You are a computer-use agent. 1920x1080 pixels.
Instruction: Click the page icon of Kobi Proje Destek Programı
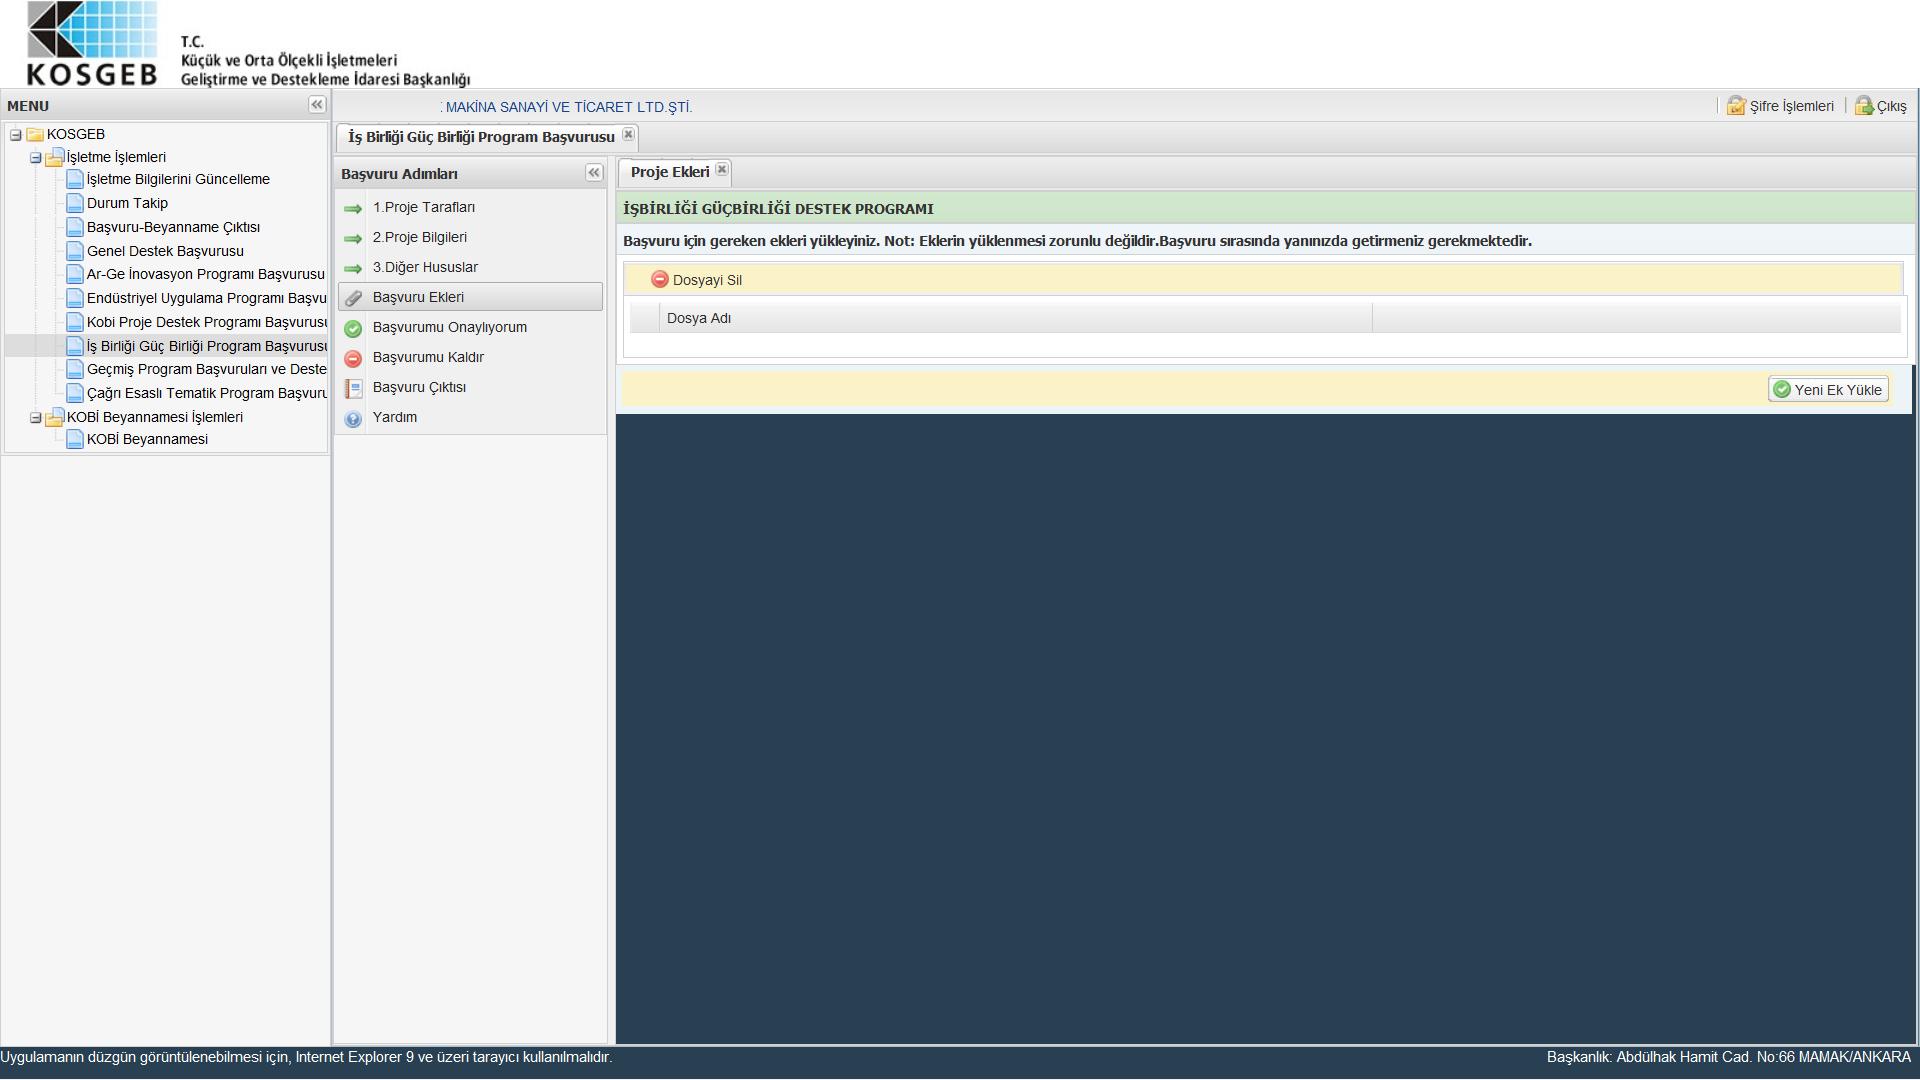pyautogui.click(x=75, y=322)
